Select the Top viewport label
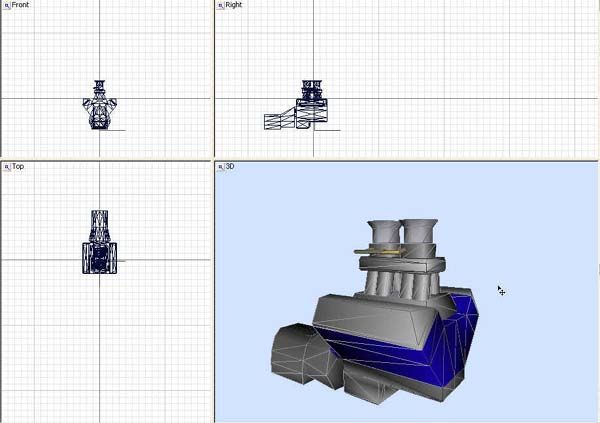The width and height of the screenshot is (600, 423). (x=18, y=167)
